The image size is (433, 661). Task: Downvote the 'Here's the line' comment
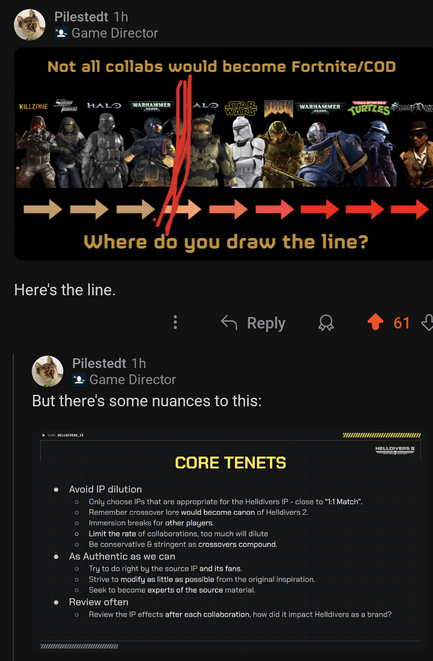tap(427, 322)
